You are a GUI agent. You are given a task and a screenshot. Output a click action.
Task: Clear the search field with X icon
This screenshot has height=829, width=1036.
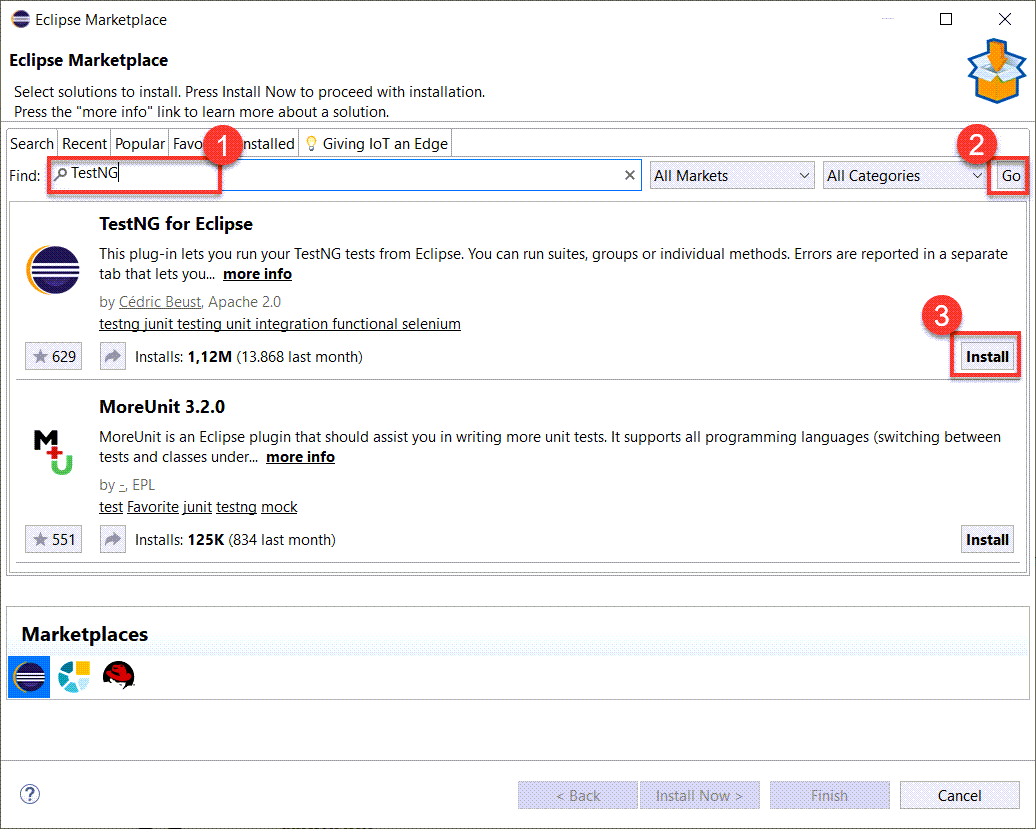630,175
